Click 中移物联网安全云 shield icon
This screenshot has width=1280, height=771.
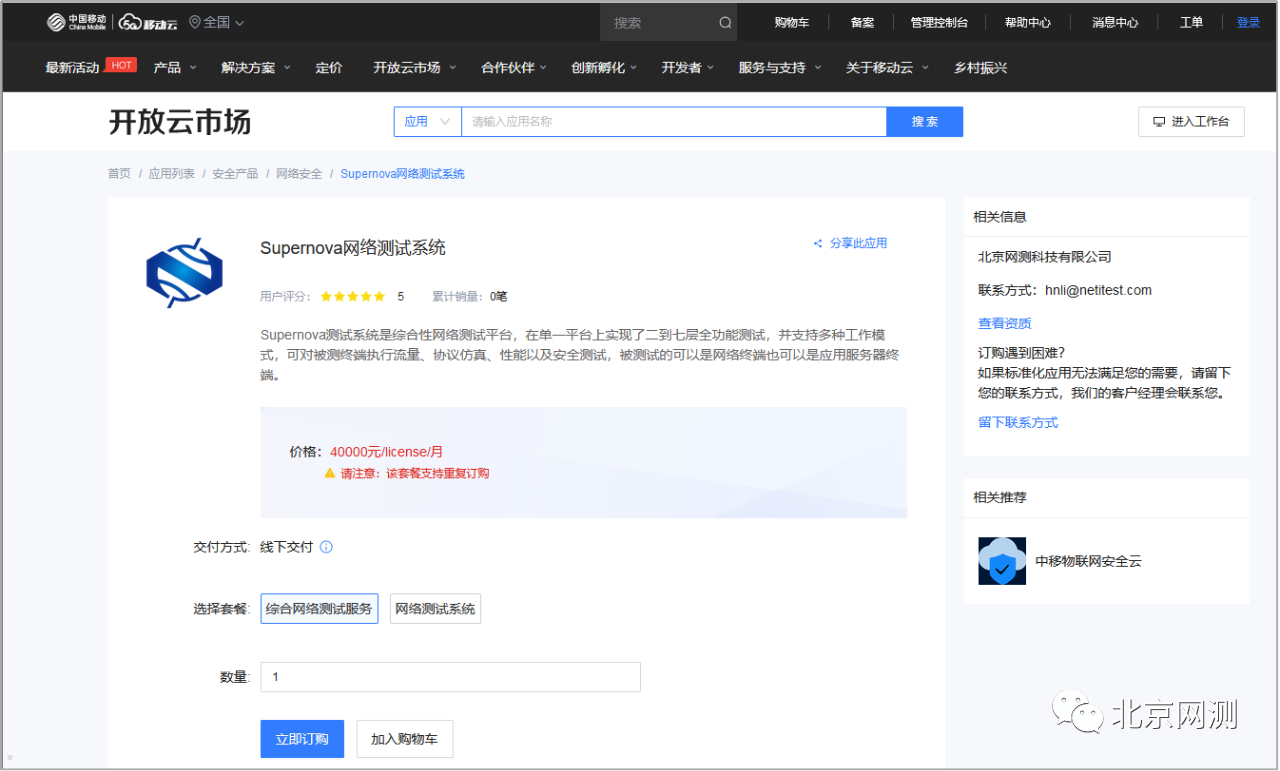pos(1002,561)
